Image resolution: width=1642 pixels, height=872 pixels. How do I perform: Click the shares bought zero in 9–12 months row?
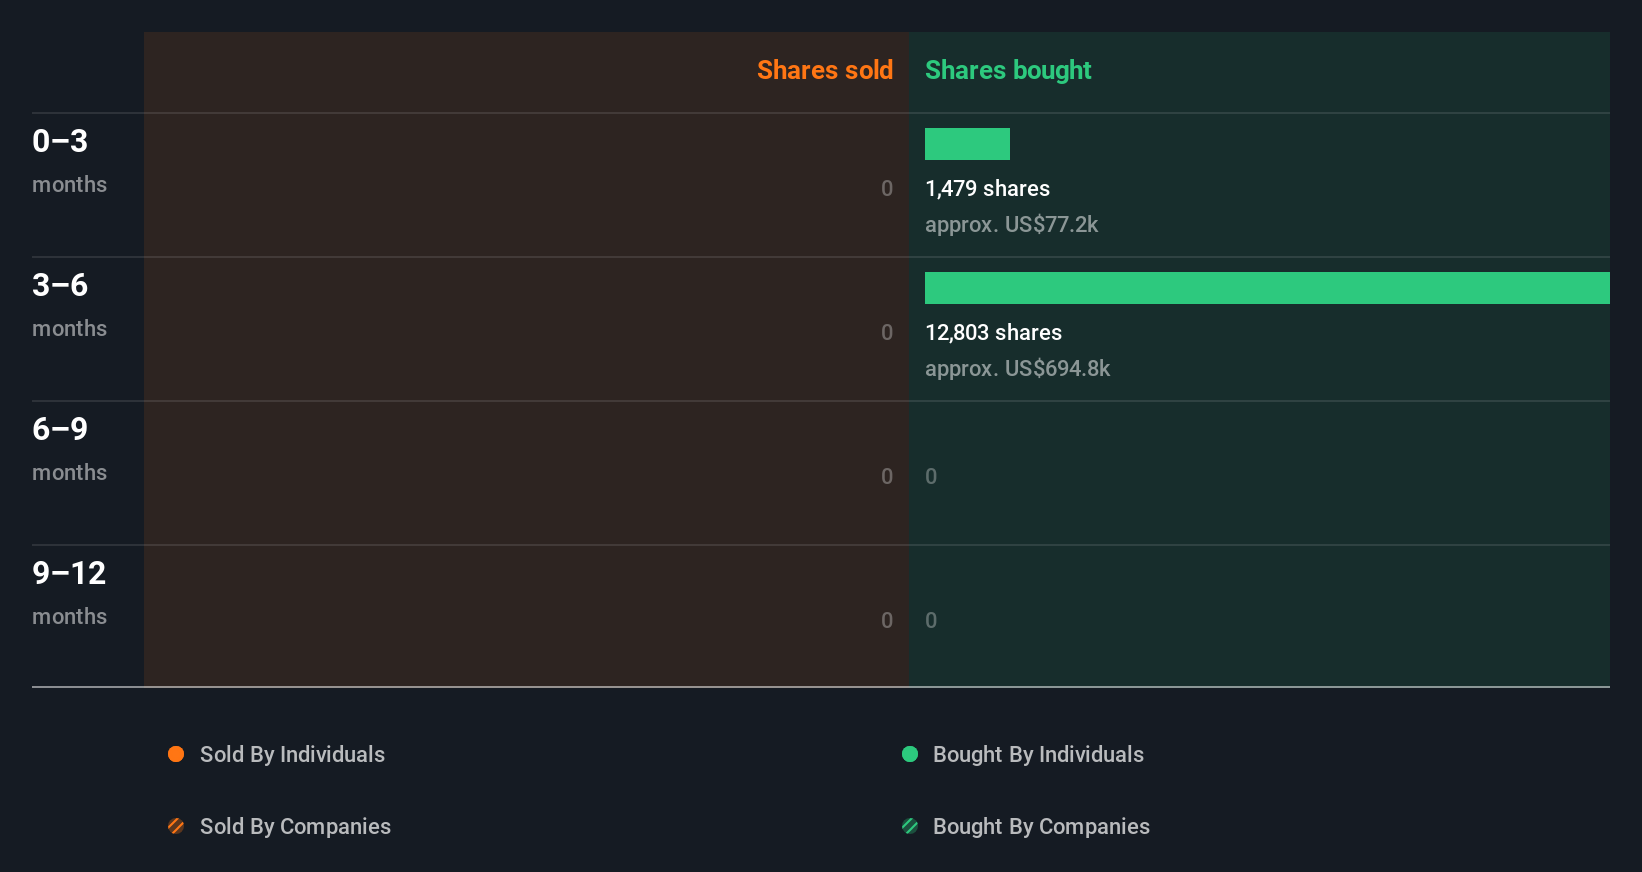pyautogui.click(x=931, y=620)
